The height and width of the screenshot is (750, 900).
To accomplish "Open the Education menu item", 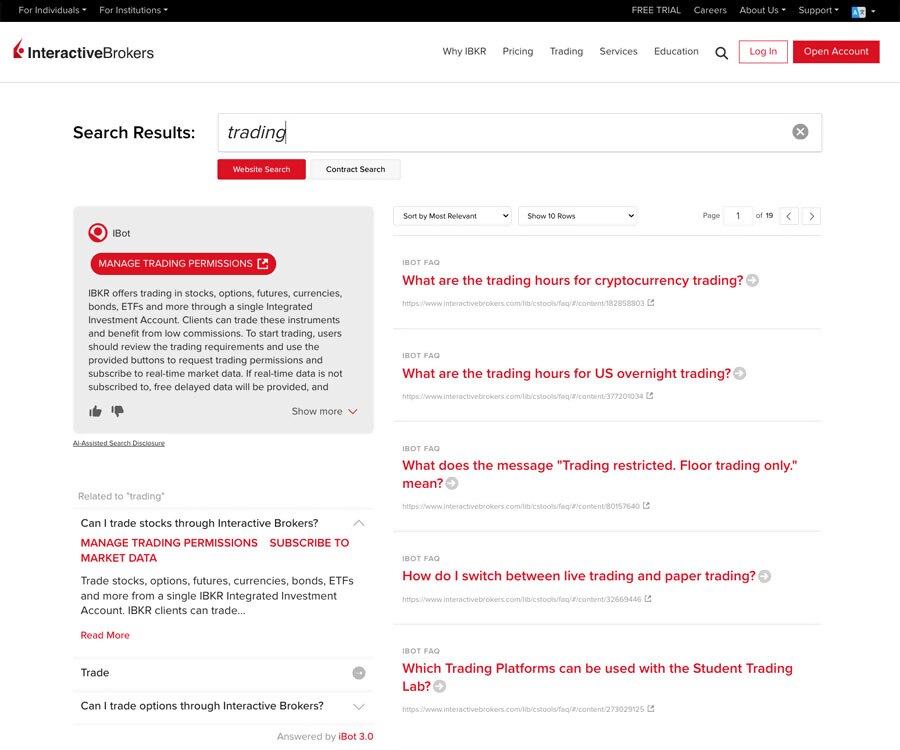I will pos(676,52).
